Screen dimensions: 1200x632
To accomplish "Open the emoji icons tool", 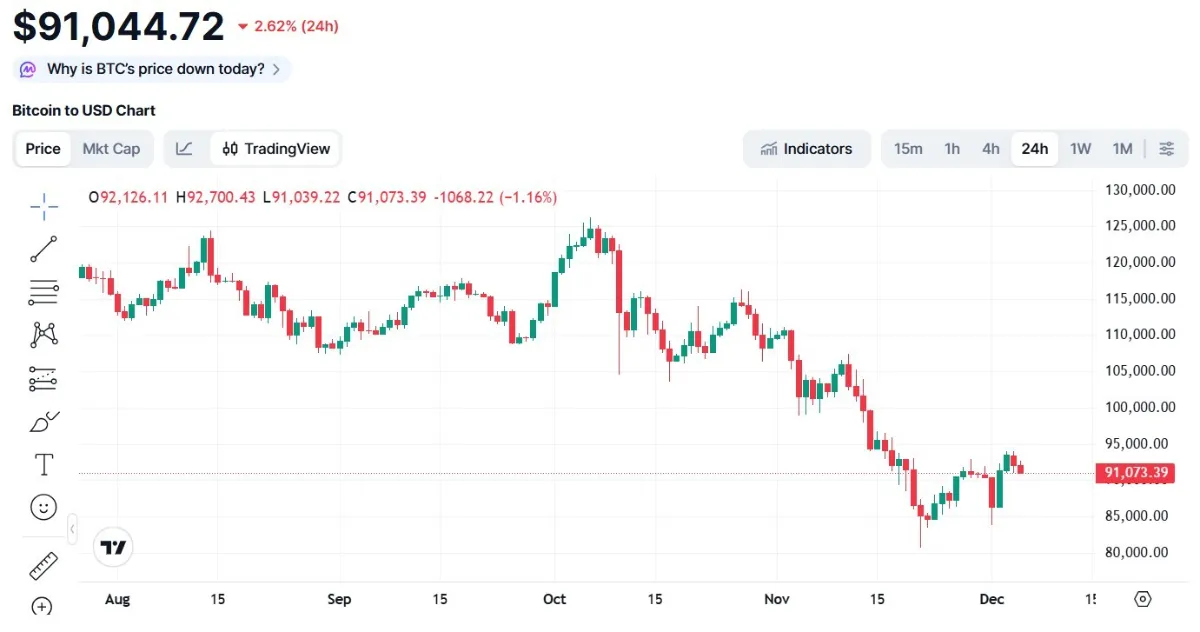I will (44, 507).
